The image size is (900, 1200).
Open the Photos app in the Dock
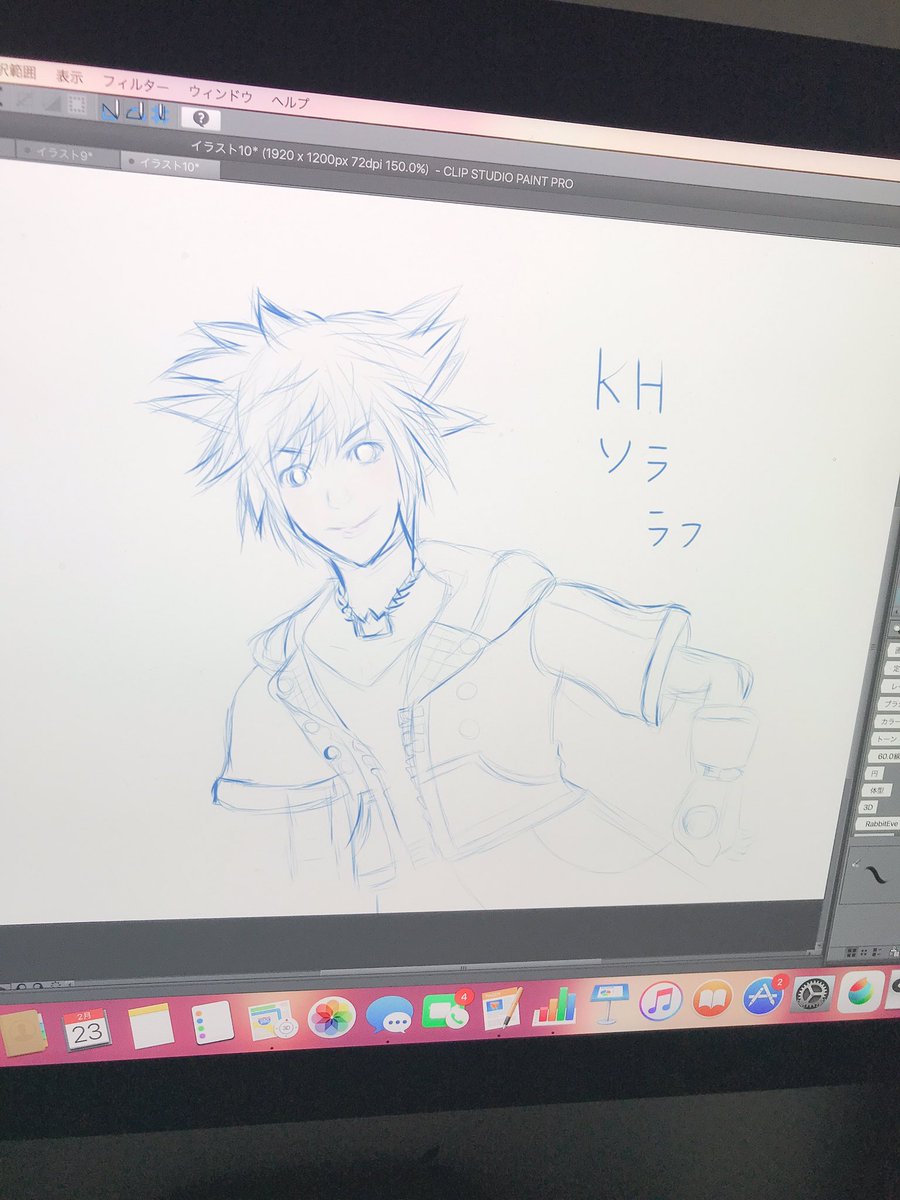pos(331,1016)
